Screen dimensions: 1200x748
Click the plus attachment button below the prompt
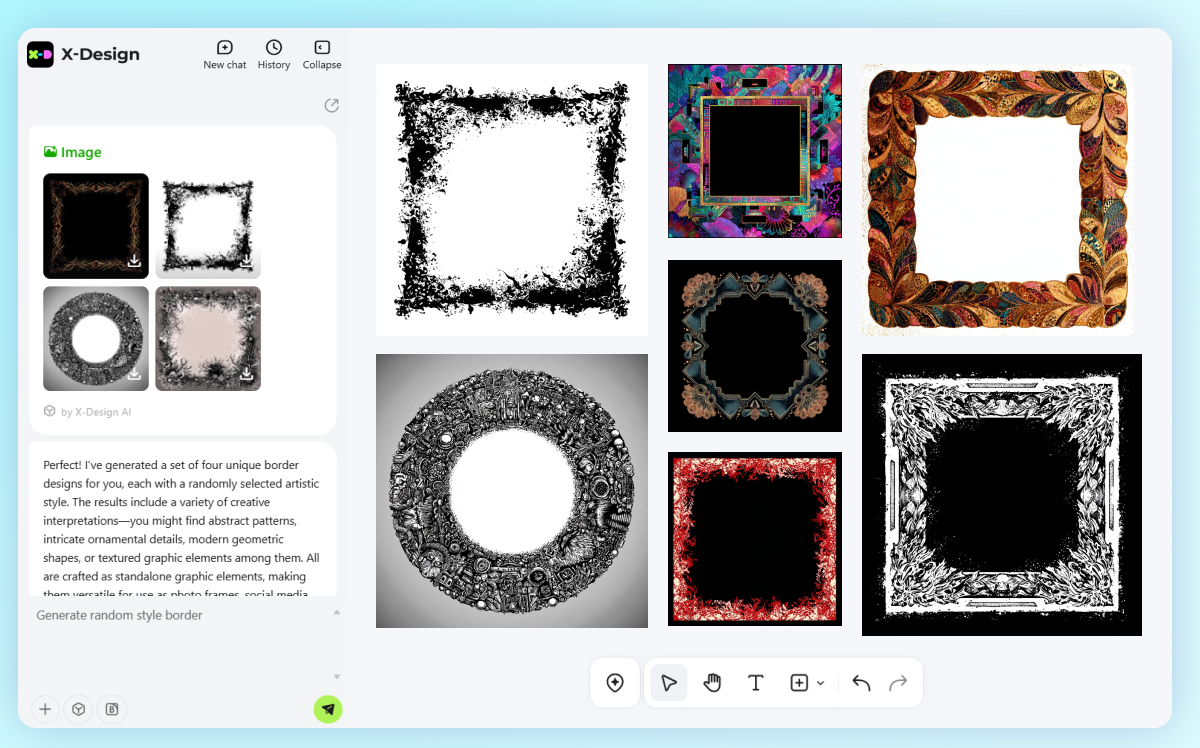coord(45,709)
